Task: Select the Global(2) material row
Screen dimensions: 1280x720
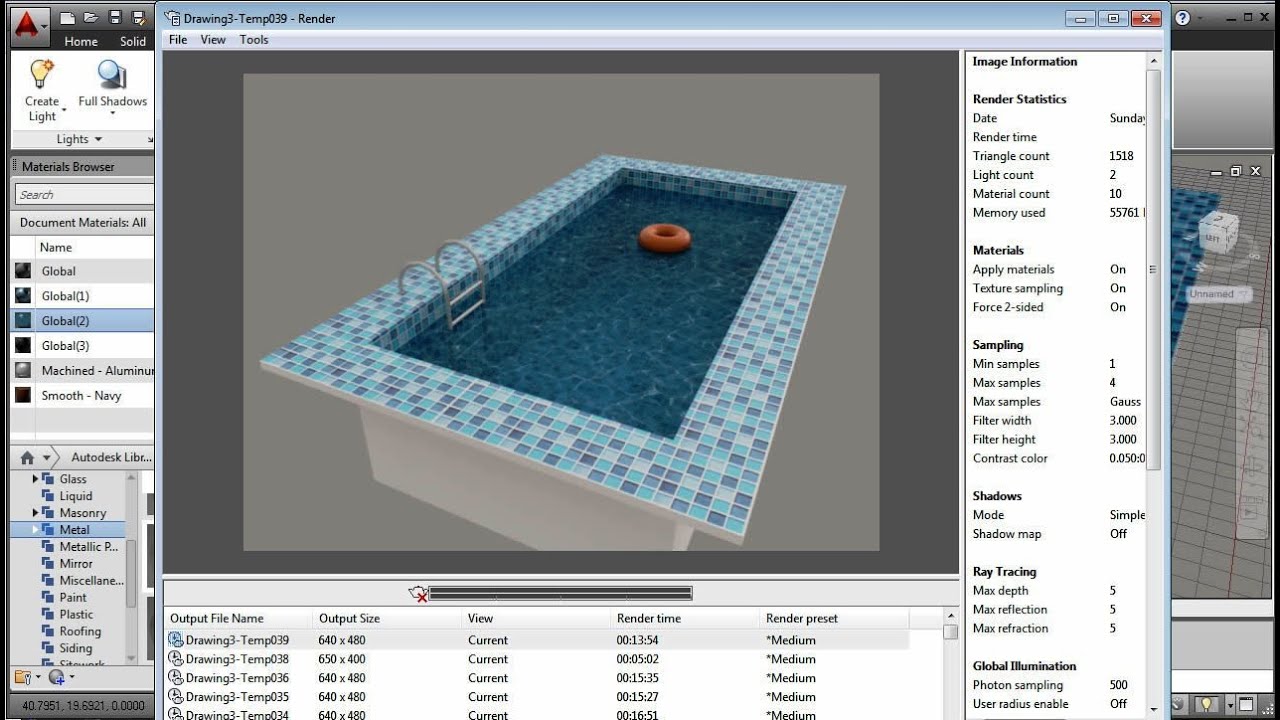Action: pyautogui.click(x=83, y=321)
